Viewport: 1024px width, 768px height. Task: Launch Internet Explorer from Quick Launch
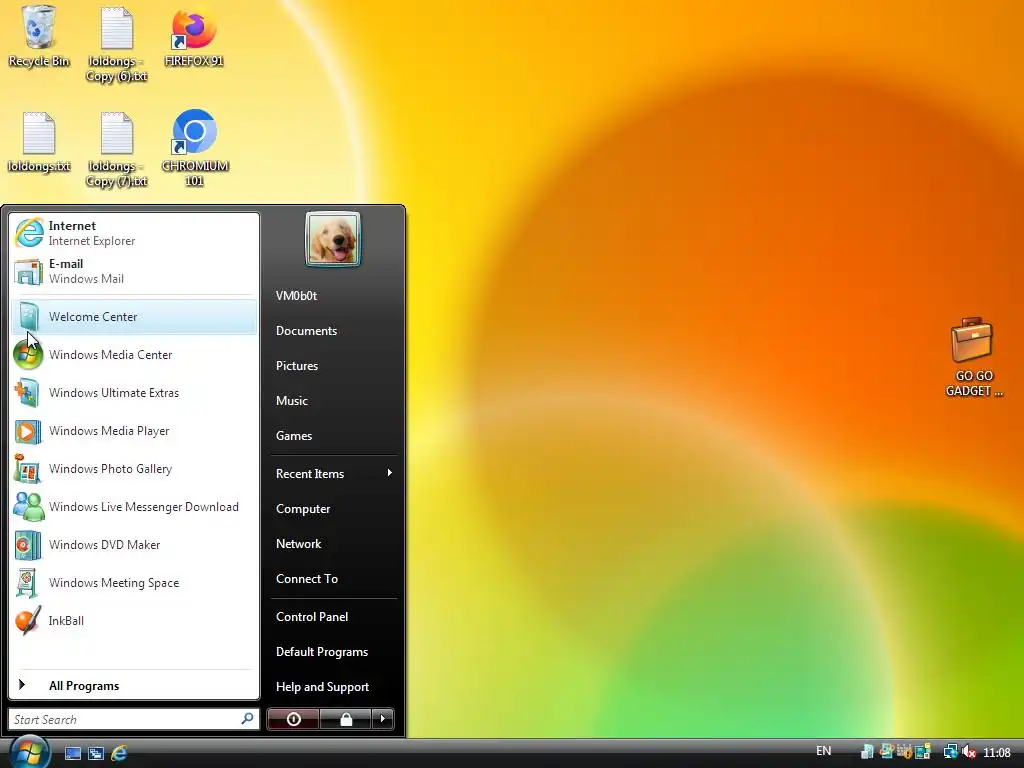click(119, 754)
